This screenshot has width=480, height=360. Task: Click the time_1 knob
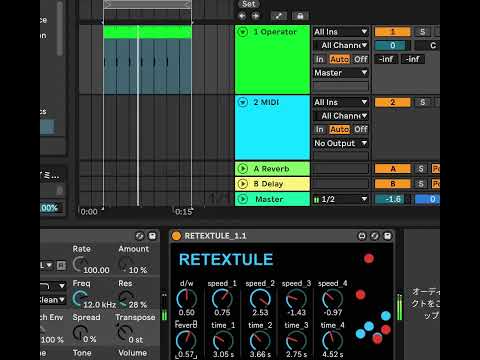[x=223, y=341]
